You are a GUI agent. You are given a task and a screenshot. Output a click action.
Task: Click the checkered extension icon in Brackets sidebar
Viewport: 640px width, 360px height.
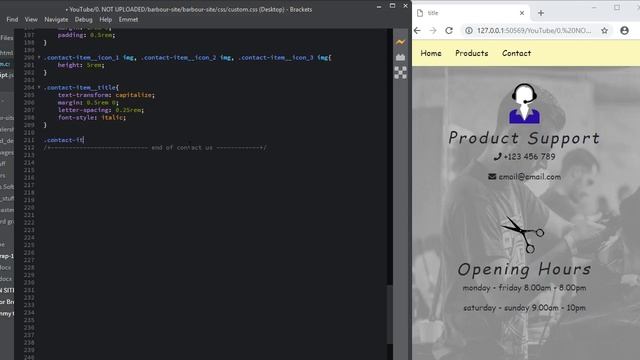pos(400,73)
